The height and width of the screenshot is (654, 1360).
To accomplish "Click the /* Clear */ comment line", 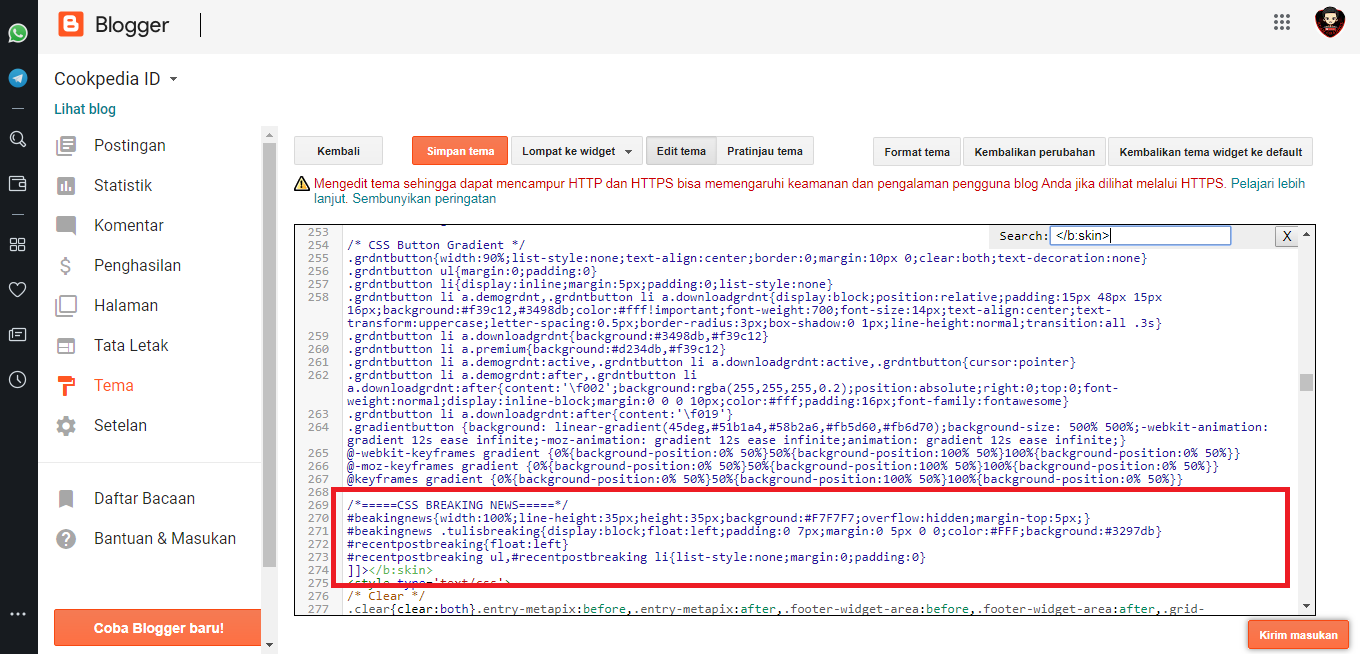I will click(385, 596).
